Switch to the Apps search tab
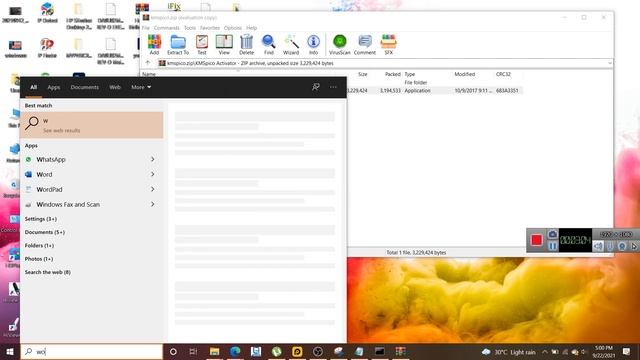This screenshot has width=640, height=360. coord(53,87)
